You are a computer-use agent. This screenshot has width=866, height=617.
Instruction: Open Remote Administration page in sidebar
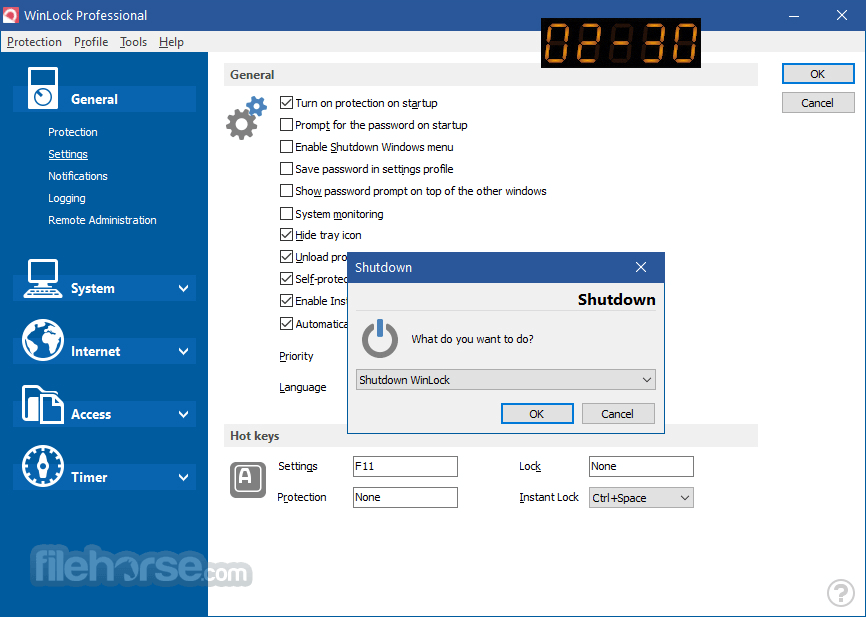102,220
